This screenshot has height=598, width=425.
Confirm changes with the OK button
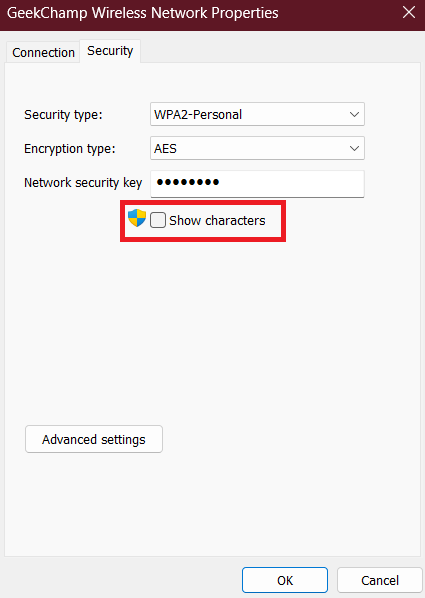(x=285, y=580)
